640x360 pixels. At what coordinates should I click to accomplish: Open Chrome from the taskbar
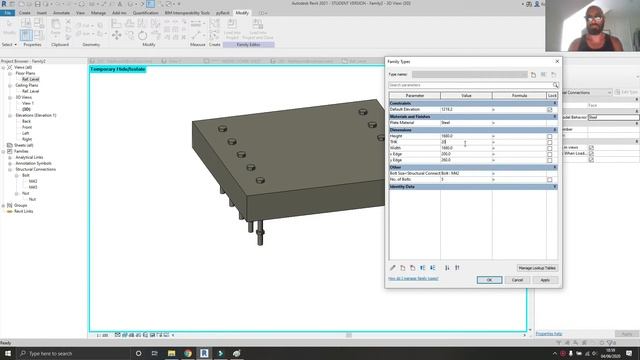pyautogui.click(x=188, y=353)
